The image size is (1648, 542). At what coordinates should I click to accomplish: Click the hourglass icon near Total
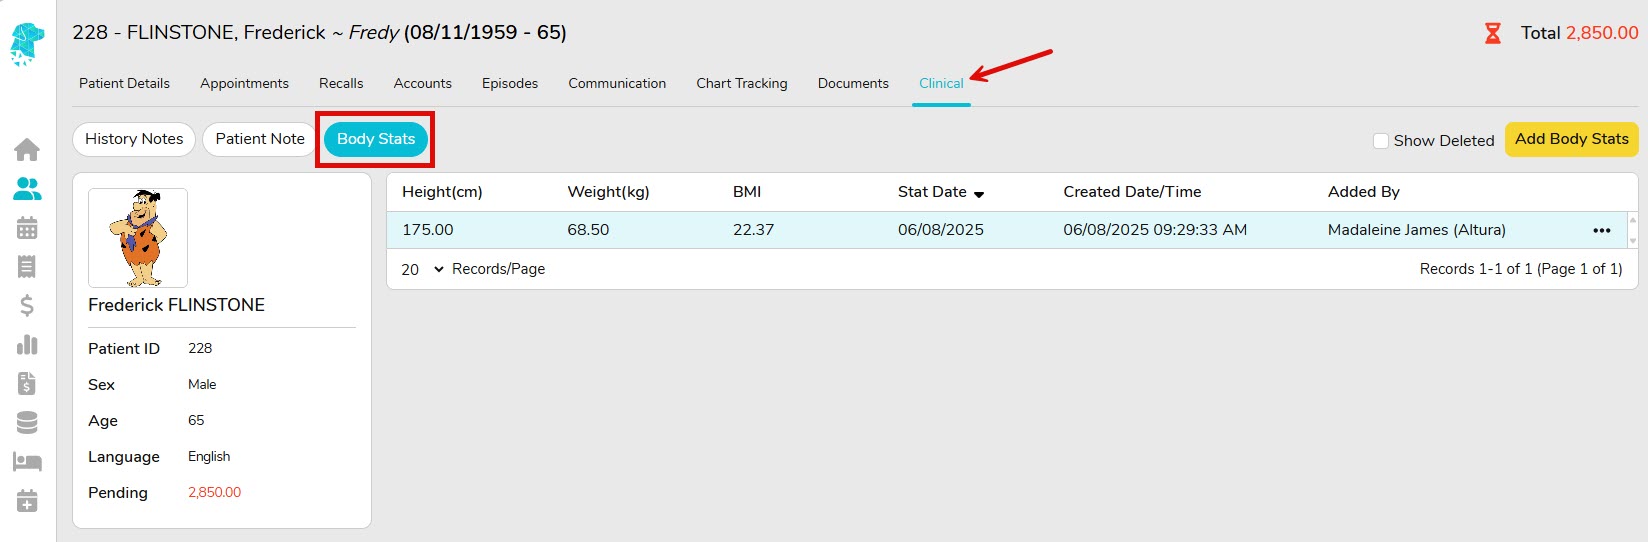[x=1492, y=33]
